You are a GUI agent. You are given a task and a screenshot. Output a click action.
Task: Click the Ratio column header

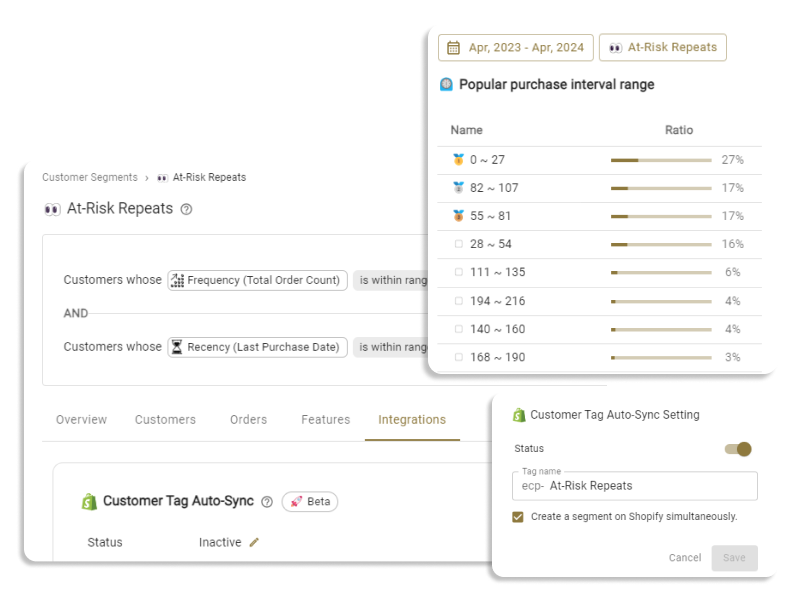pos(679,130)
